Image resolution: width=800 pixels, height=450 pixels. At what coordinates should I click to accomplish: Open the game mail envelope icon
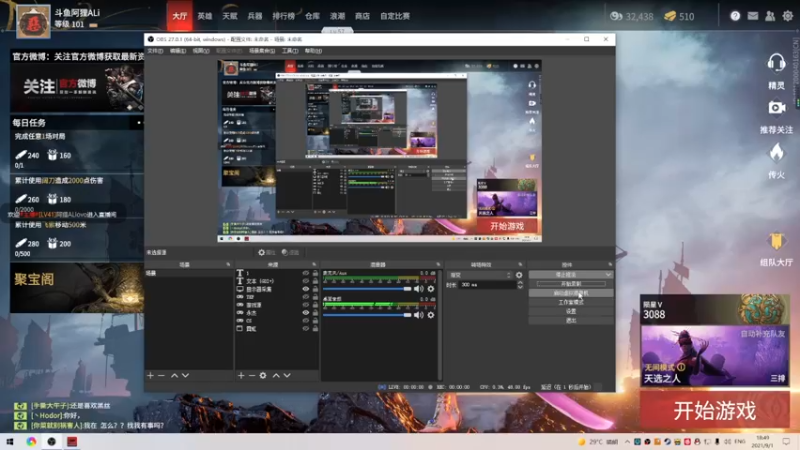pyautogui.click(x=753, y=16)
